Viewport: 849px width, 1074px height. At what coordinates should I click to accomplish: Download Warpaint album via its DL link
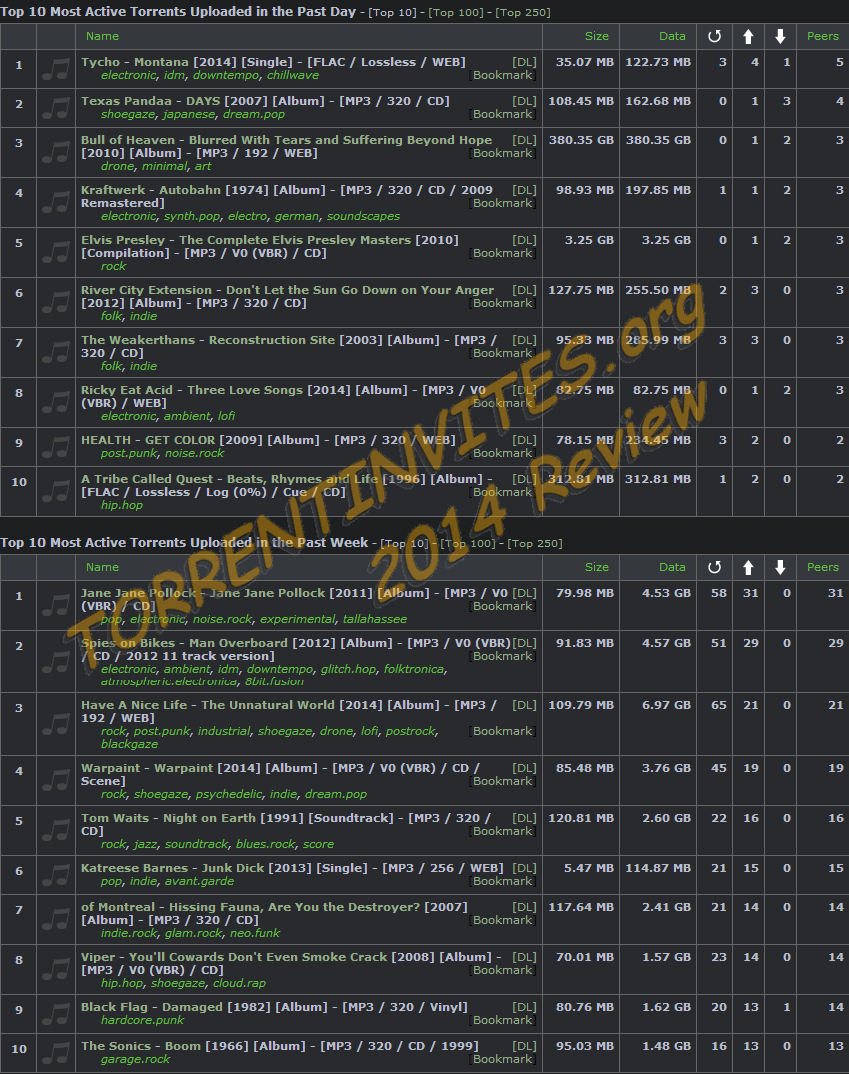[x=524, y=768]
